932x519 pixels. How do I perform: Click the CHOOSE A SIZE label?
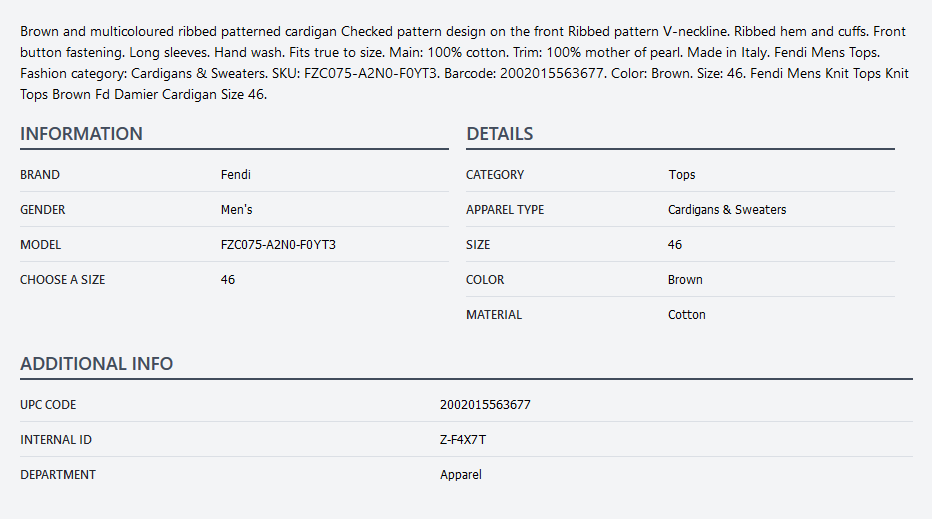tap(62, 280)
